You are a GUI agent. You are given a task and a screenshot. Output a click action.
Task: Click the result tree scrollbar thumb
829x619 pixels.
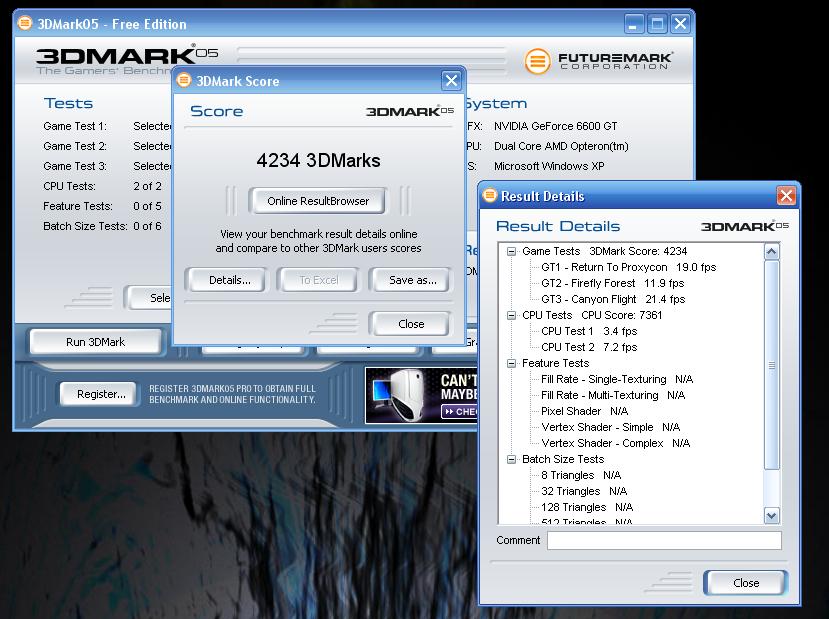pyautogui.click(x=771, y=365)
